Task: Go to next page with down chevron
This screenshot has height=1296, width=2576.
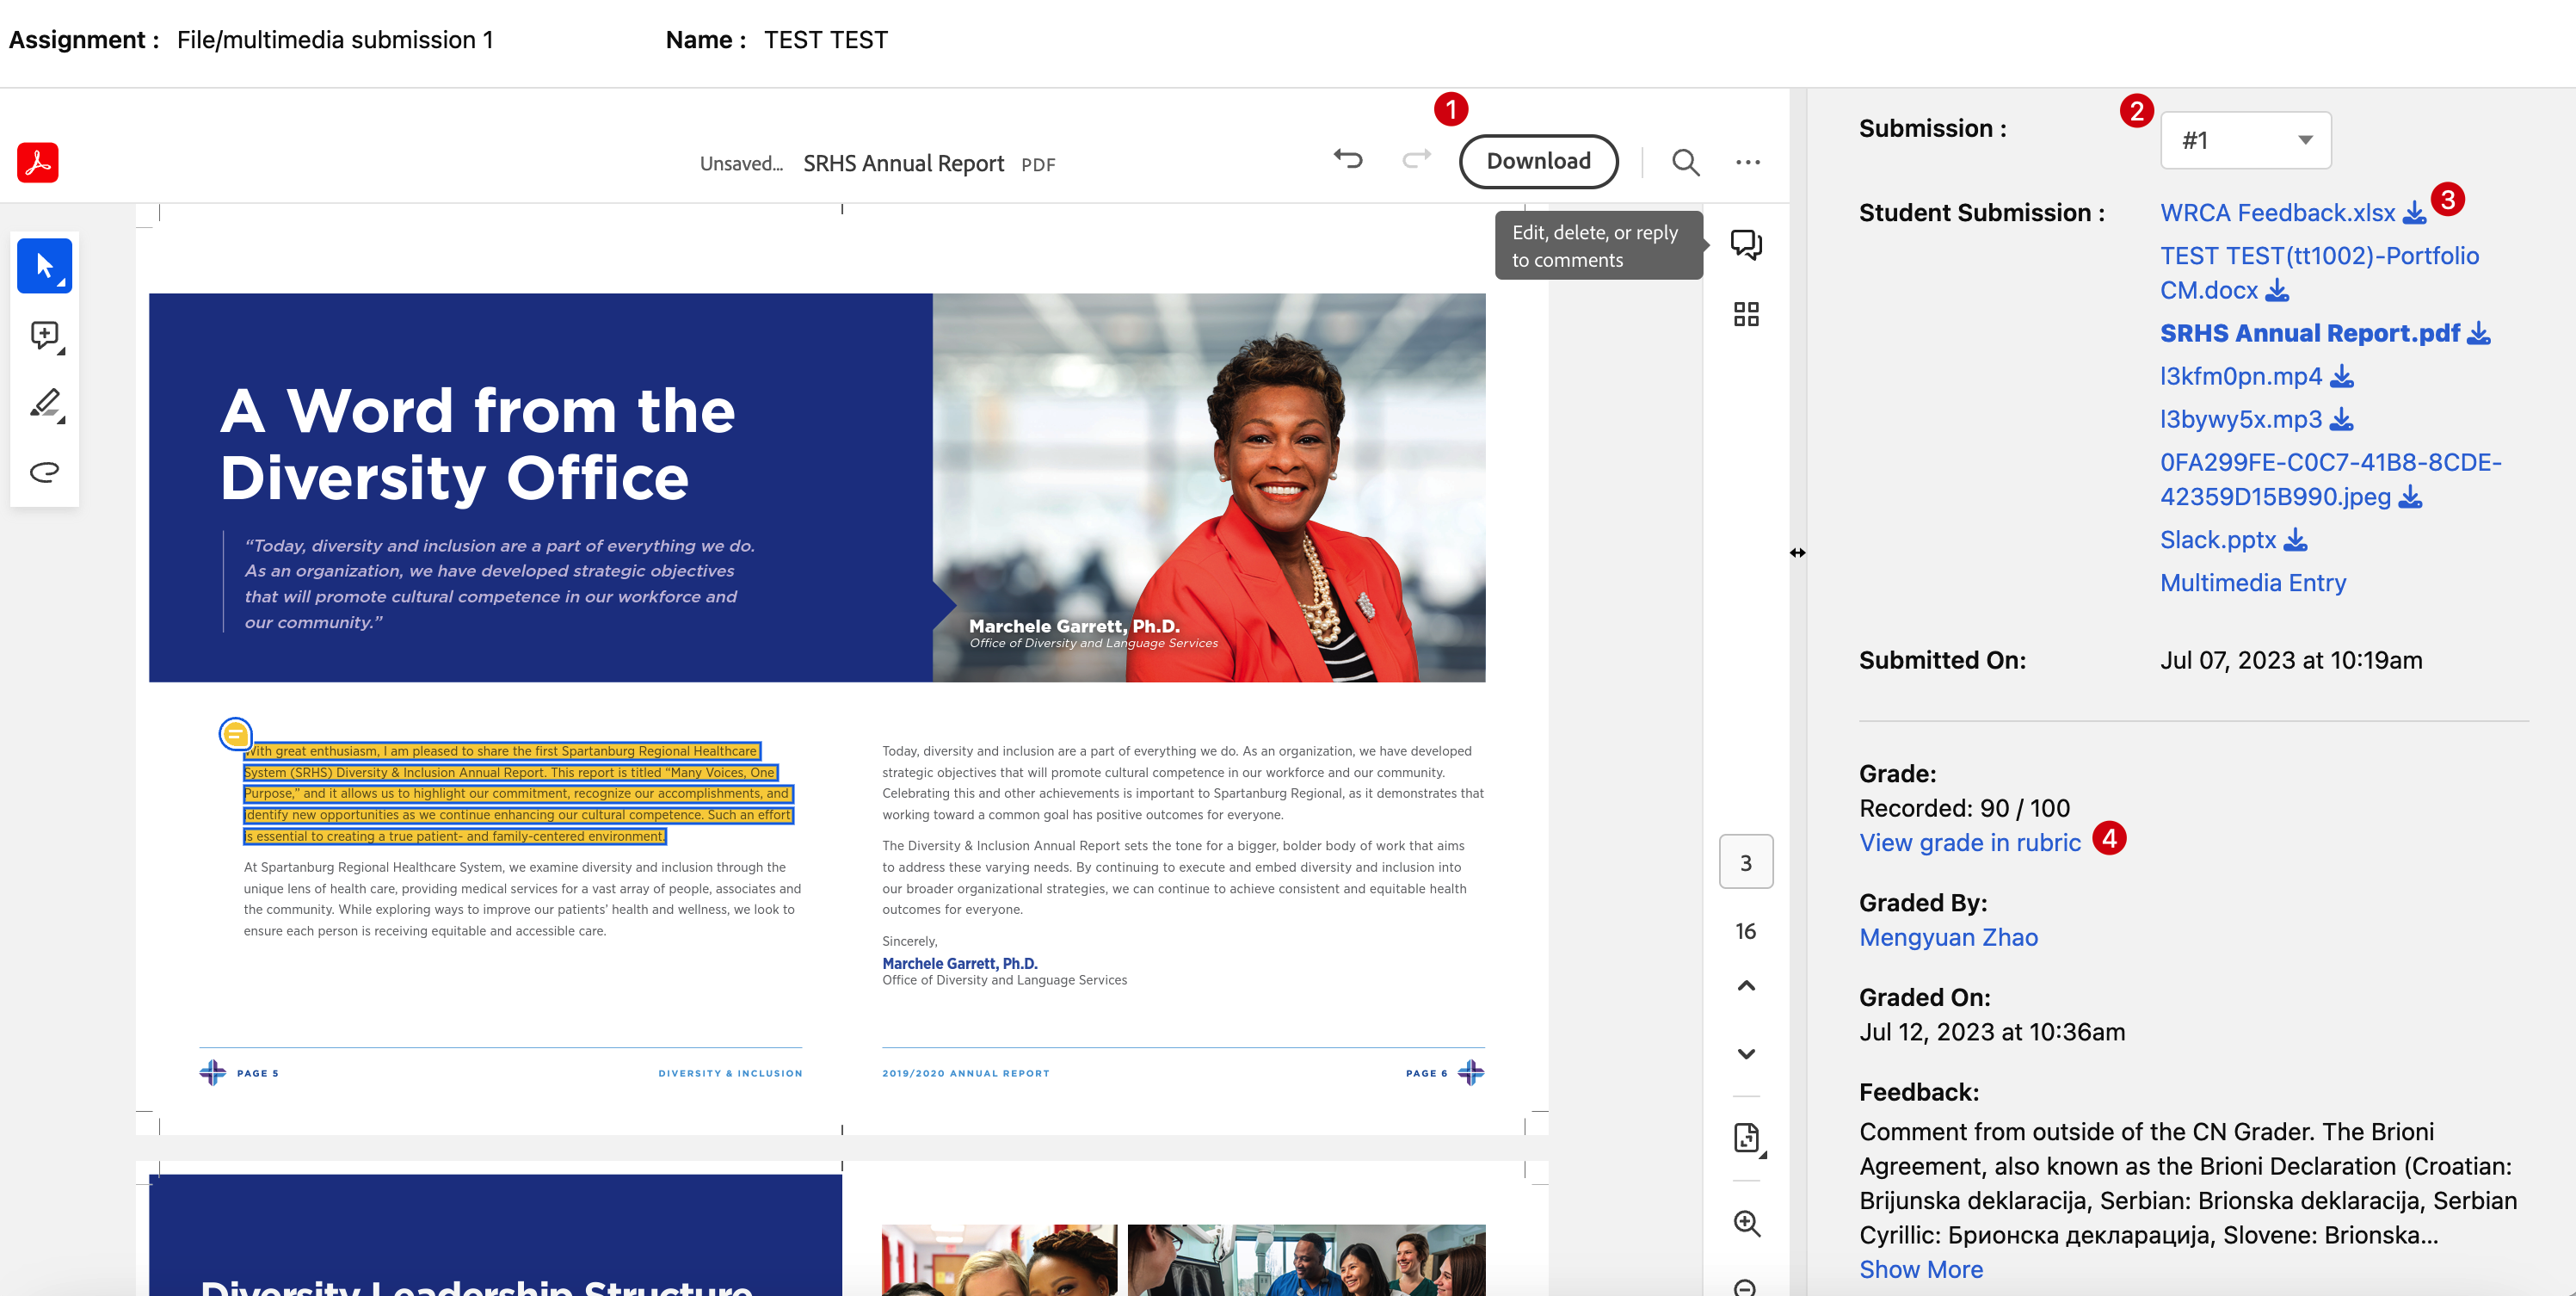Action: (1746, 1054)
